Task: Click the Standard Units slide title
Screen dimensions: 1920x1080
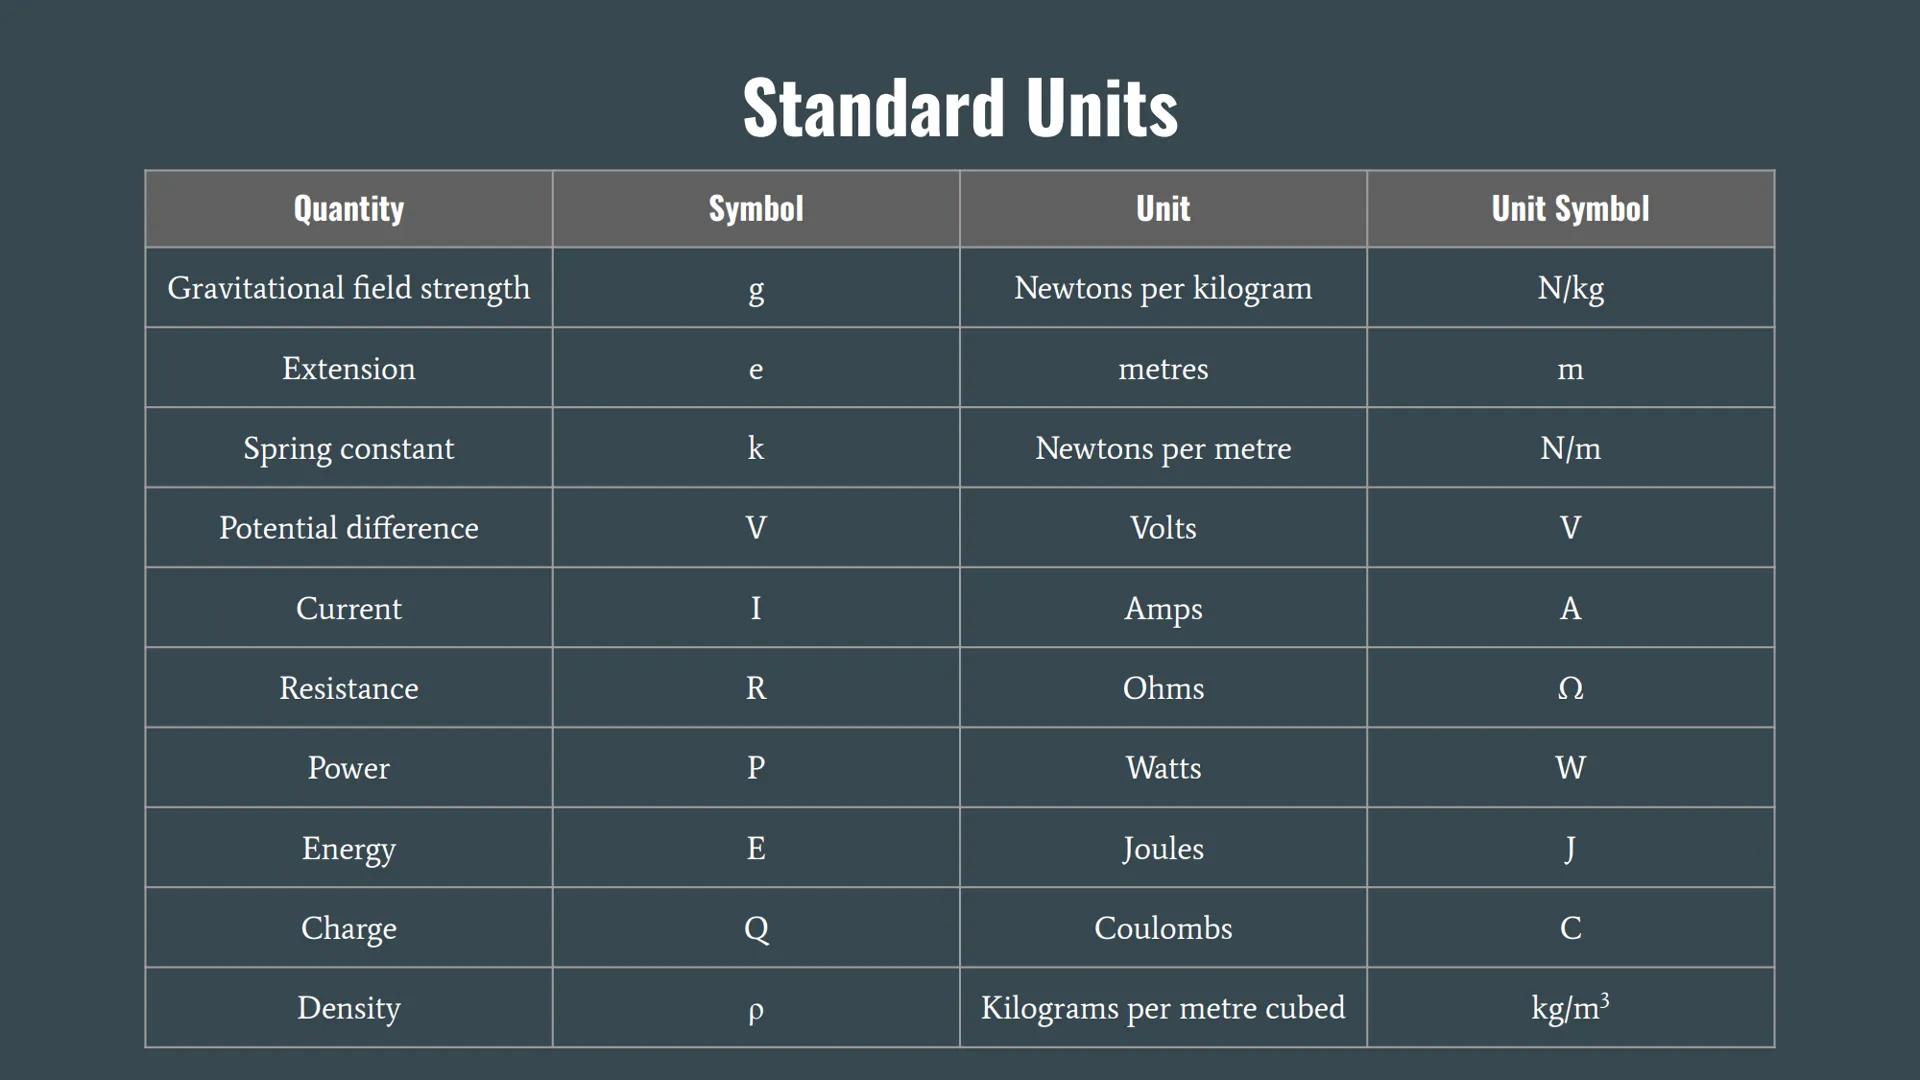Action: pyautogui.click(x=960, y=107)
